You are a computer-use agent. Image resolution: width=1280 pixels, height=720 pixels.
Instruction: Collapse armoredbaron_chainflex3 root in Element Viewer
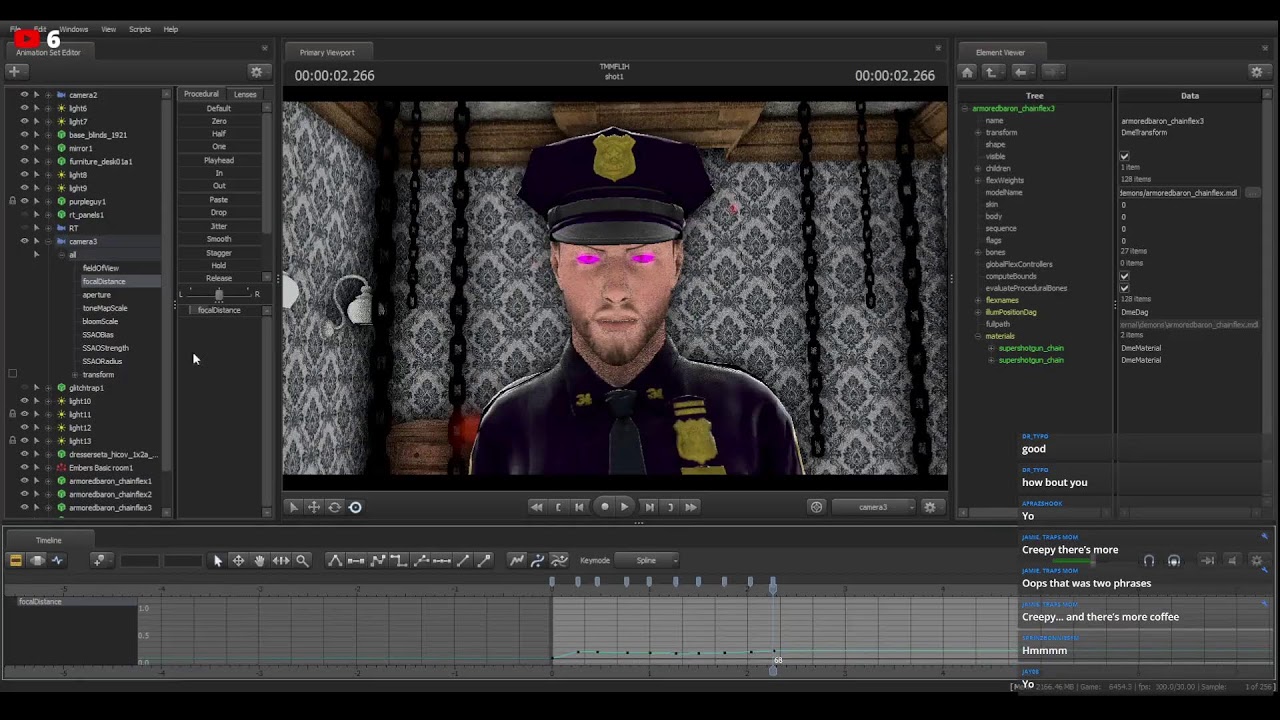[965, 108]
